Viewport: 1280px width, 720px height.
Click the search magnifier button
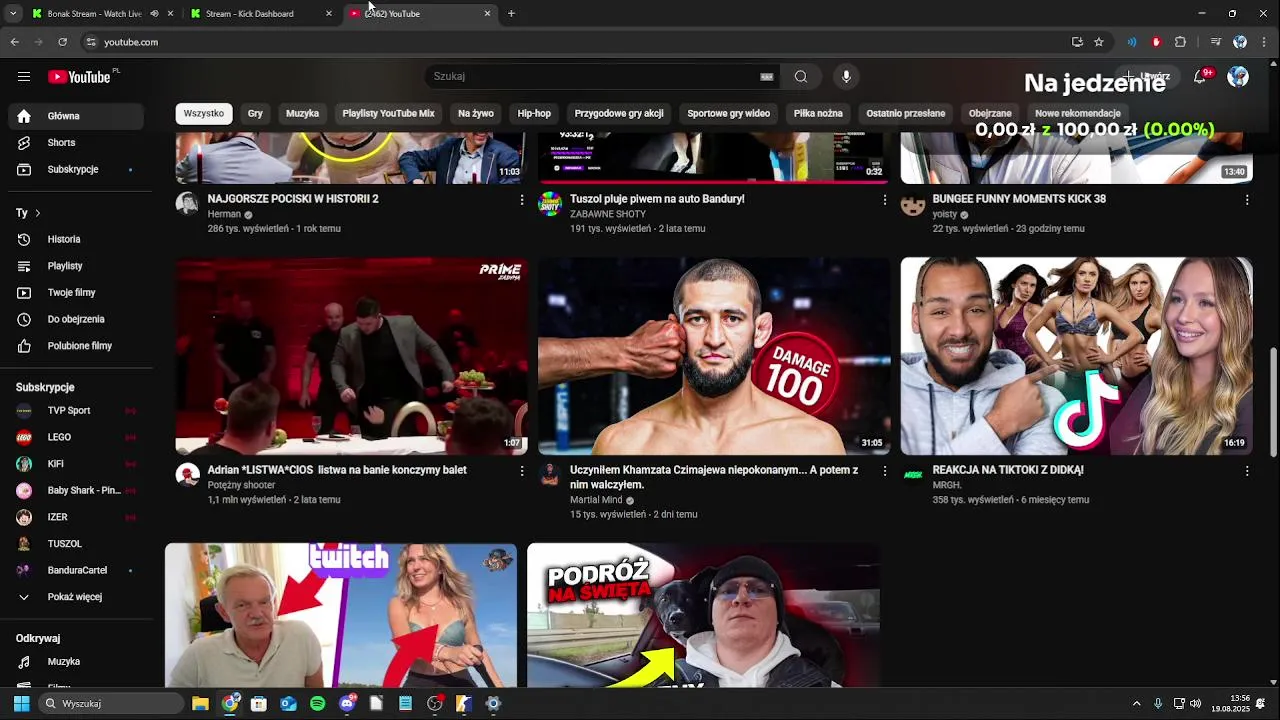pos(800,77)
